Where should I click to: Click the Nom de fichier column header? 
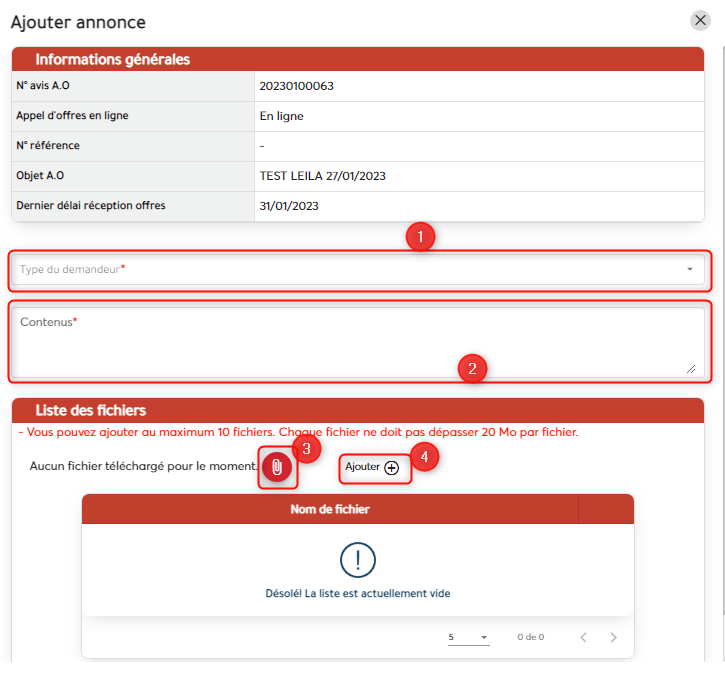coord(330,509)
